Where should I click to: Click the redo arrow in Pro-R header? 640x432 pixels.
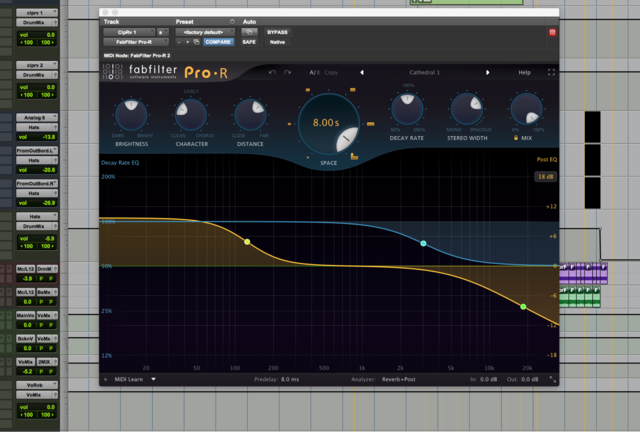coord(287,72)
